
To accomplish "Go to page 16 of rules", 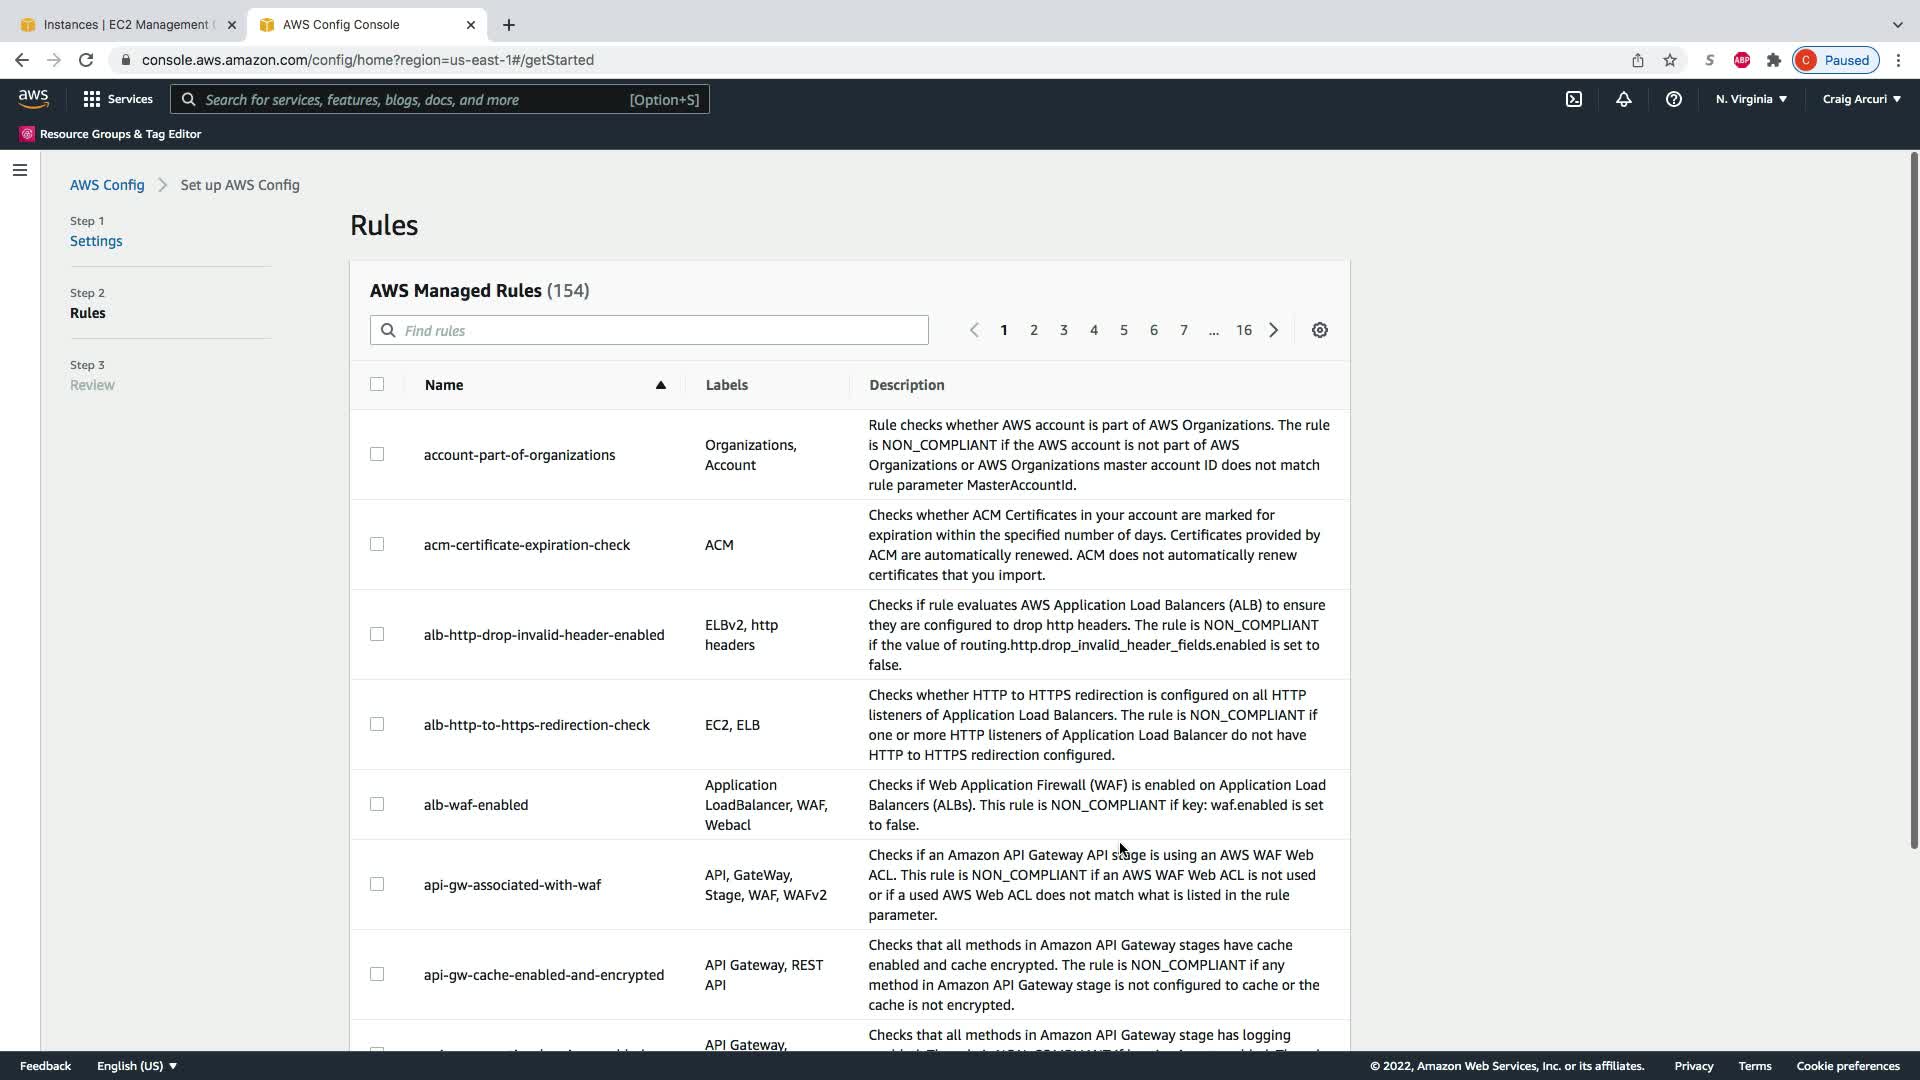I will (x=1243, y=330).
